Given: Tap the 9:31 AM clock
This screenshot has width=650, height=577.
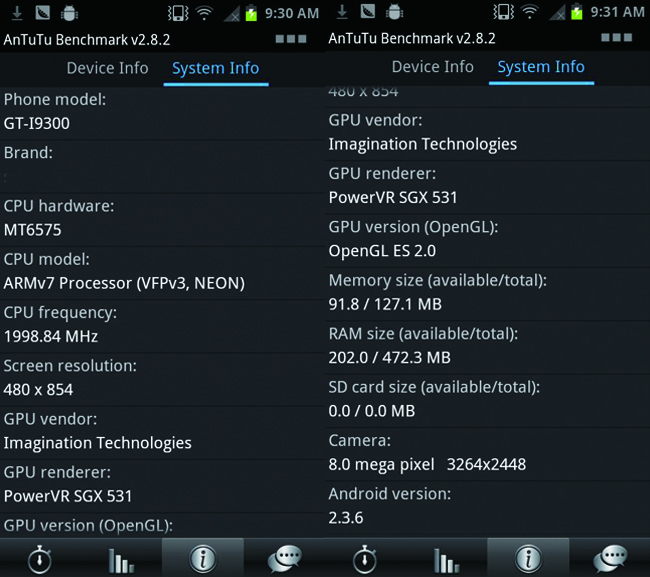Looking at the screenshot, I should pos(617,12).
